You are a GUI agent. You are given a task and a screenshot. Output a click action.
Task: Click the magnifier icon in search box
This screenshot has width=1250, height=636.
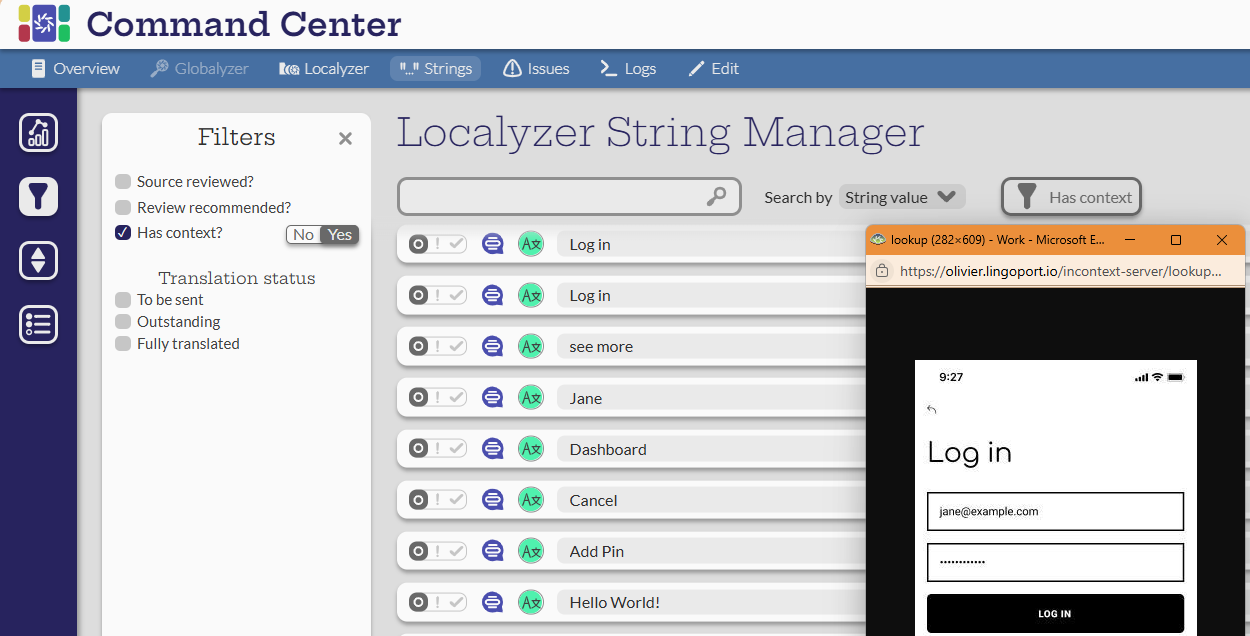[x=716, y=197]
